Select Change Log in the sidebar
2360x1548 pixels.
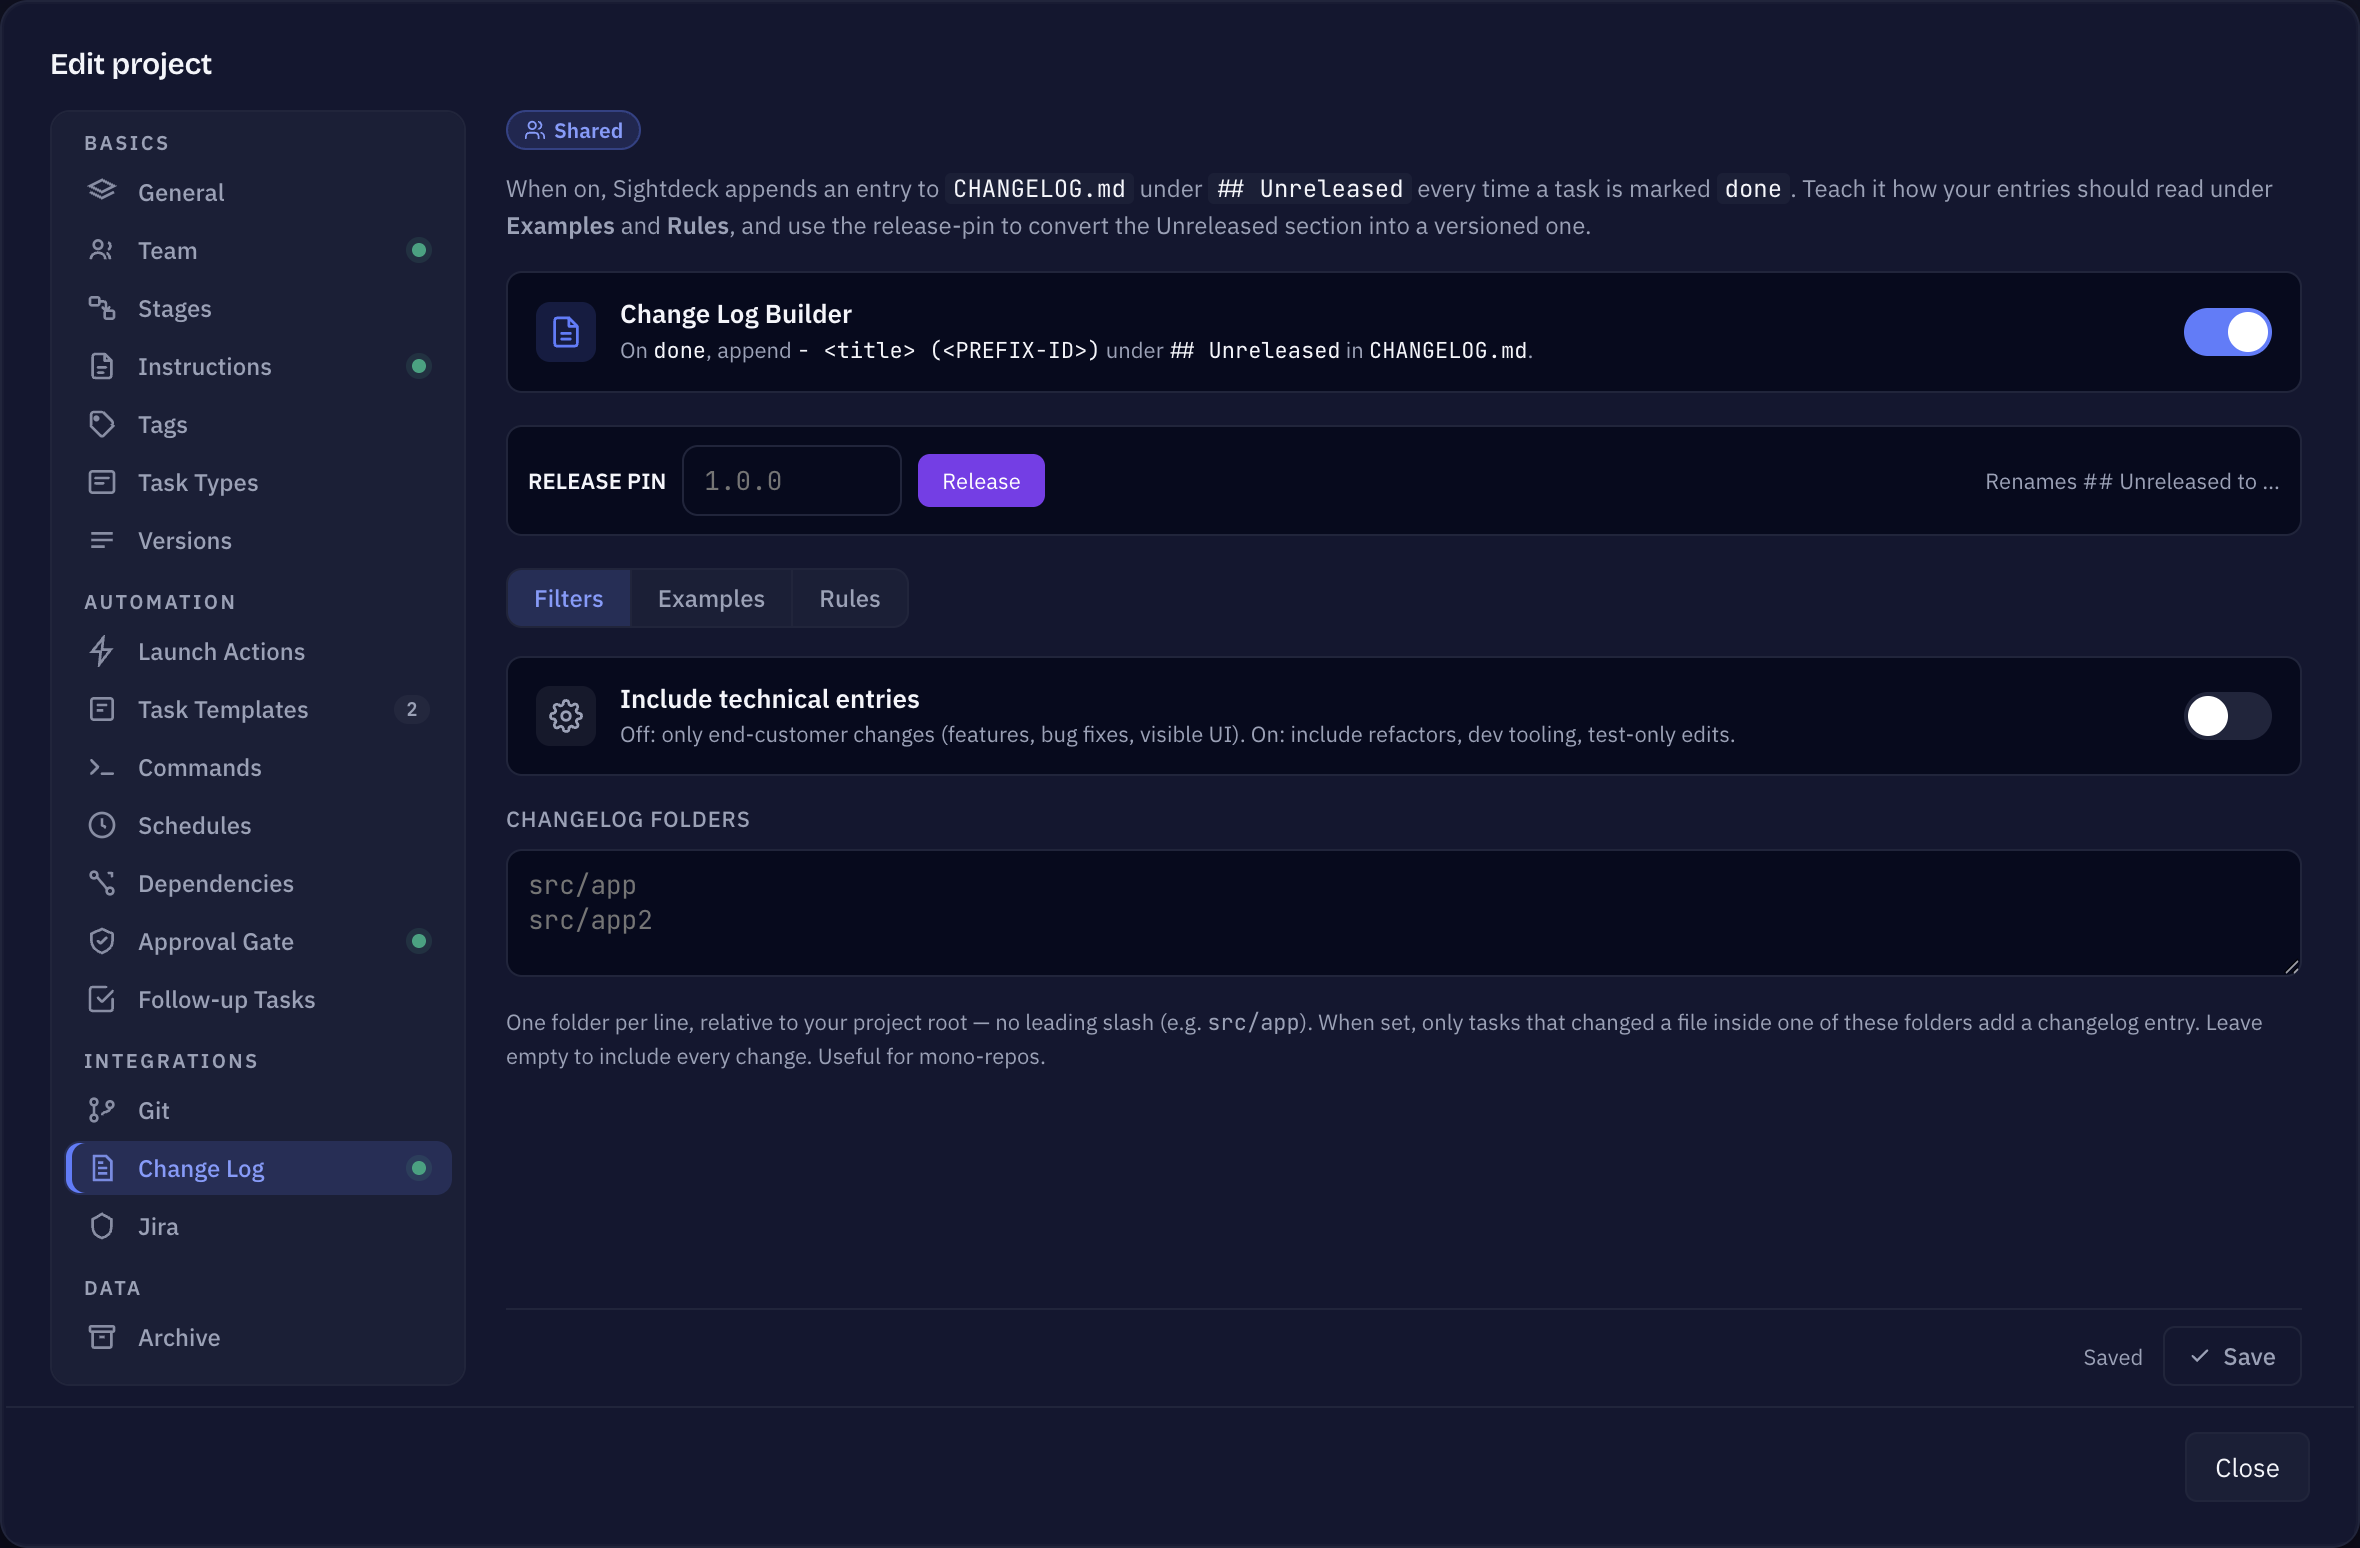tap(259, 1168)
